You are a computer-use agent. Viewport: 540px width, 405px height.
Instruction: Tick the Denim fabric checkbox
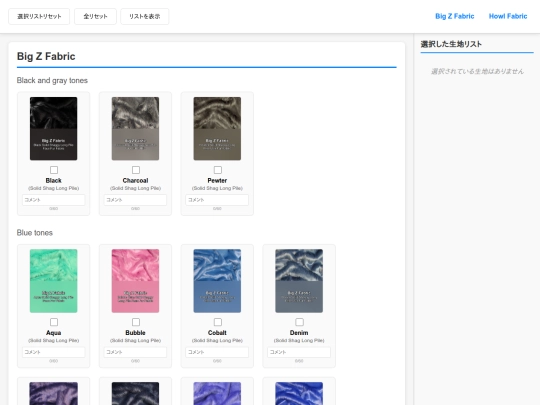pos(299,322)
